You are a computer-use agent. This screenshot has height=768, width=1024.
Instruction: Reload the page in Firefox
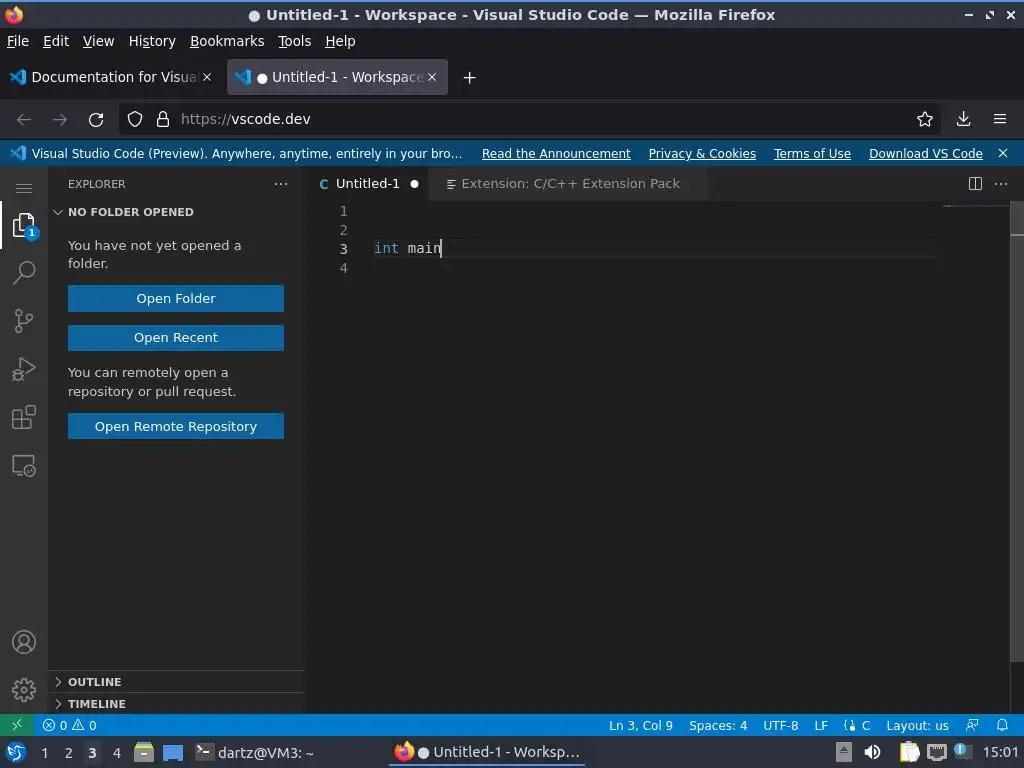click(96, 120)
